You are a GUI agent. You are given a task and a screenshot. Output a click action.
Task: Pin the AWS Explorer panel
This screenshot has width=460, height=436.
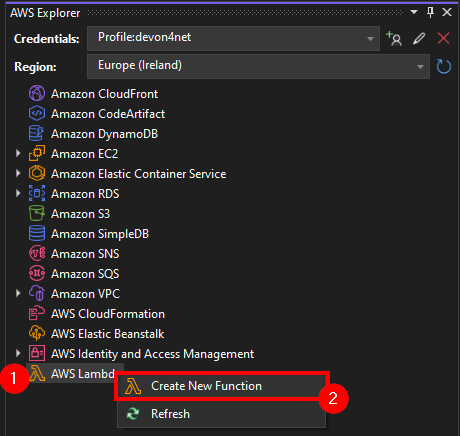[430, 12]
